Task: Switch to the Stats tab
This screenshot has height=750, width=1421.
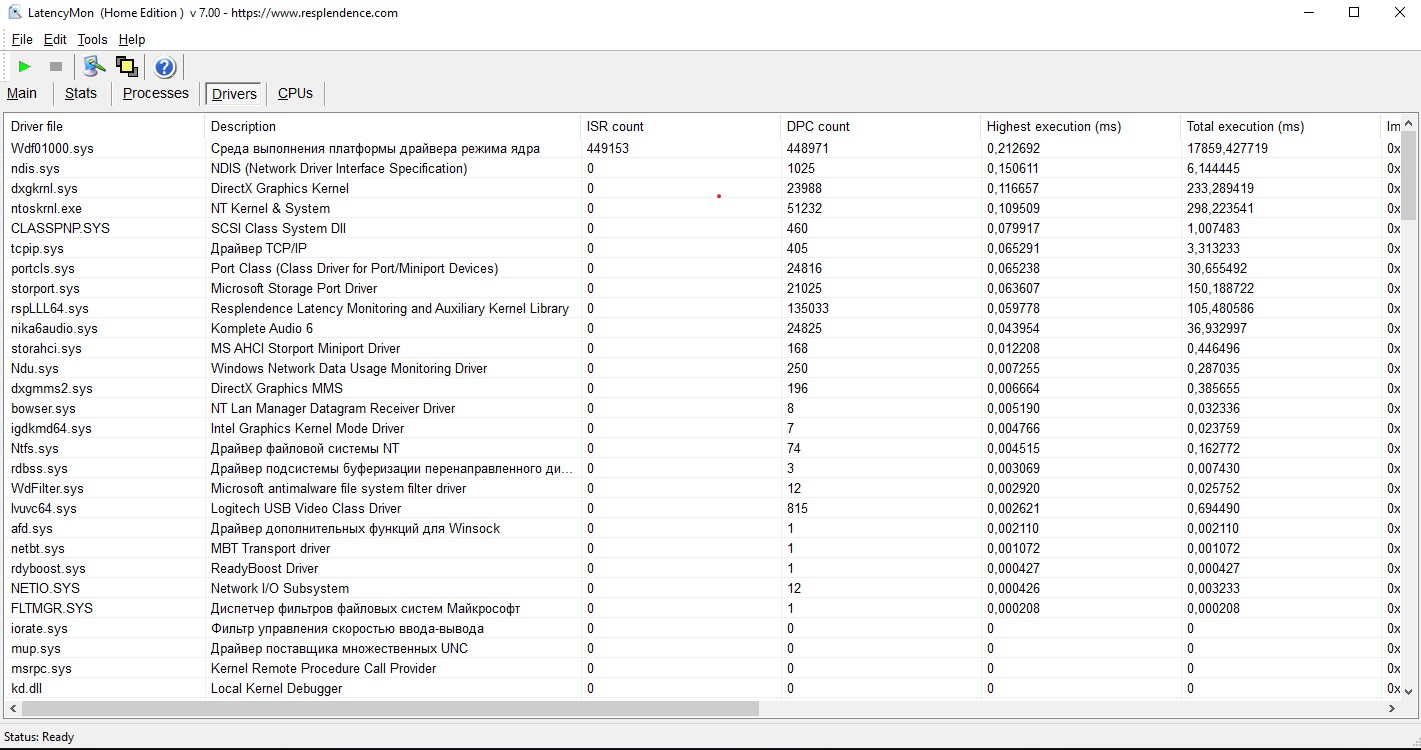Action: (x=81, y=93)
